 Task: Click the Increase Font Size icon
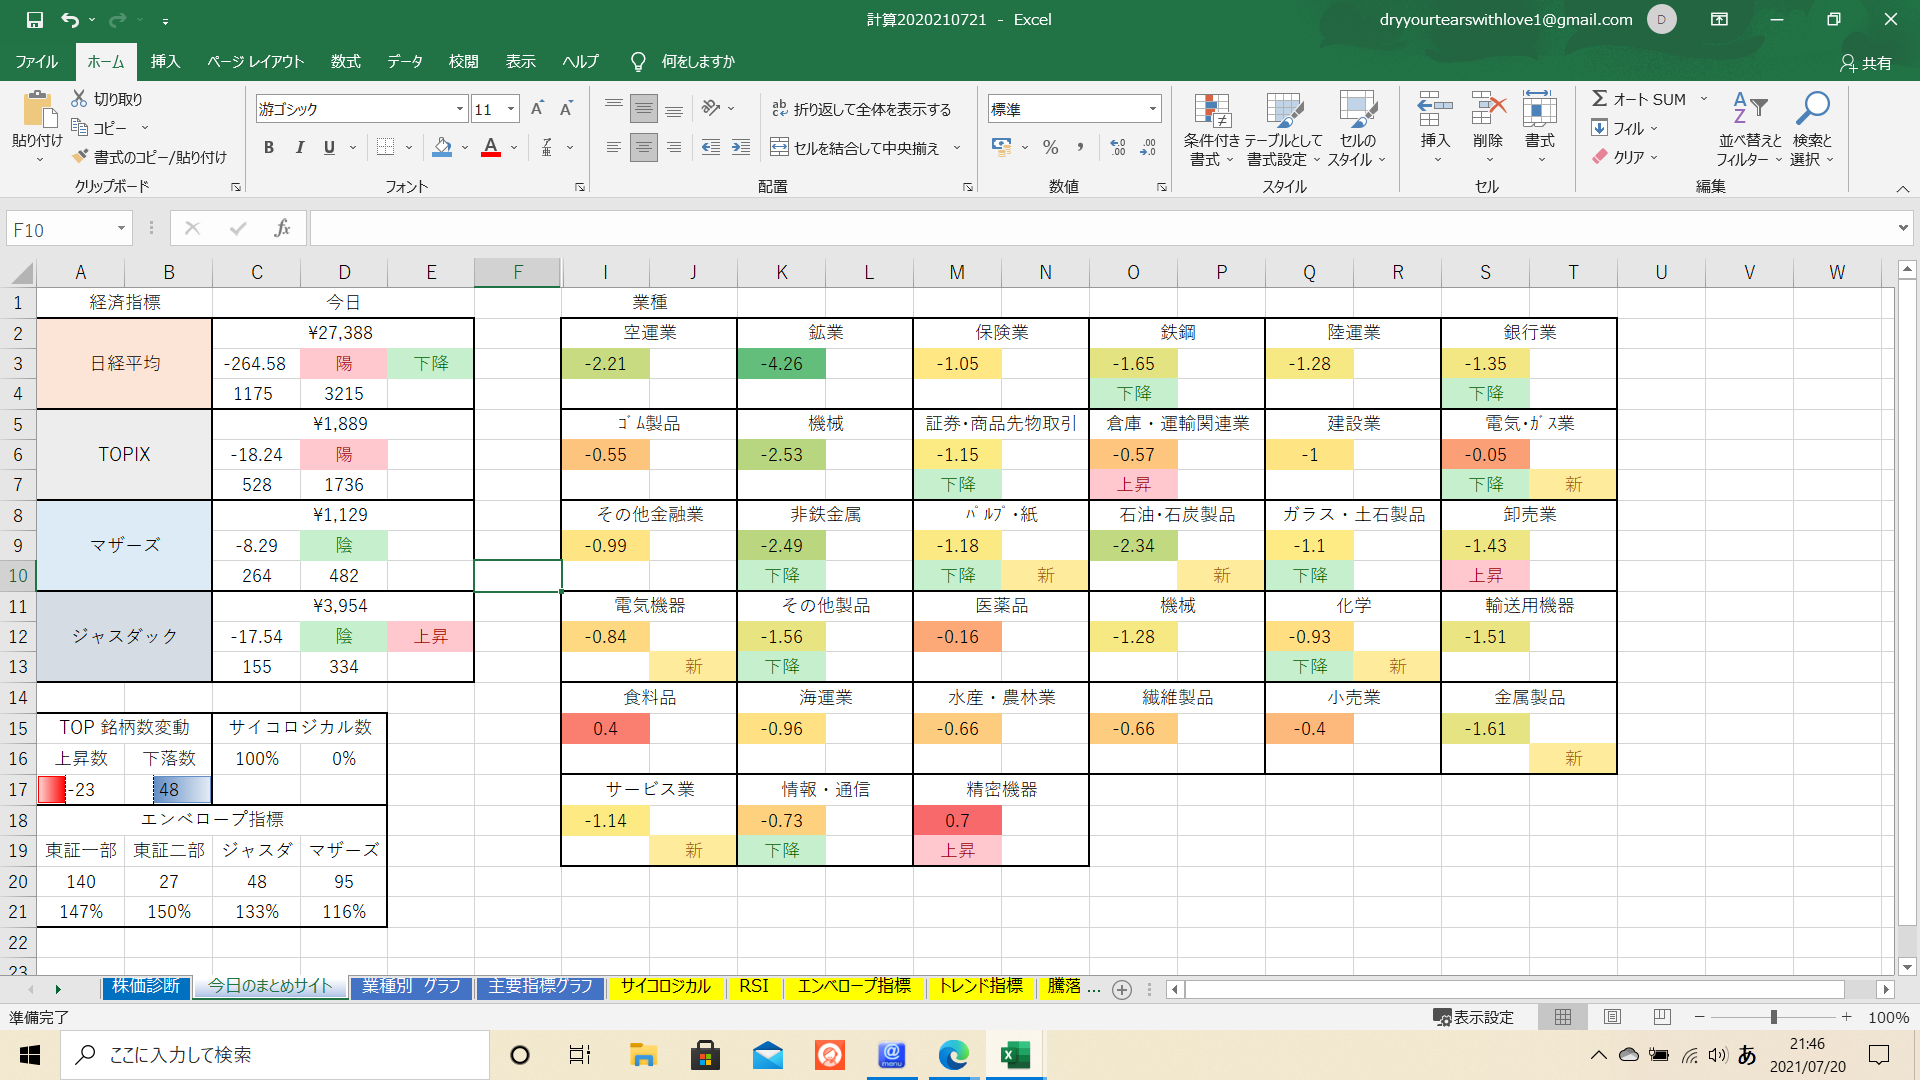coord(537,109)
